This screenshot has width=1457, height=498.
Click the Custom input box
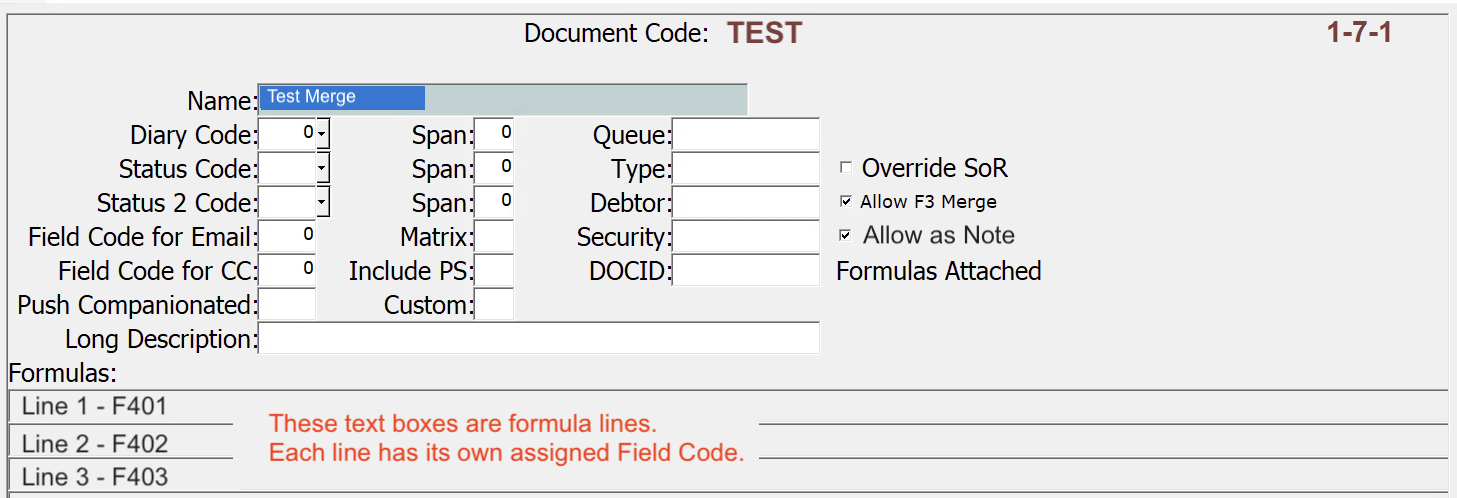point(494,305)
